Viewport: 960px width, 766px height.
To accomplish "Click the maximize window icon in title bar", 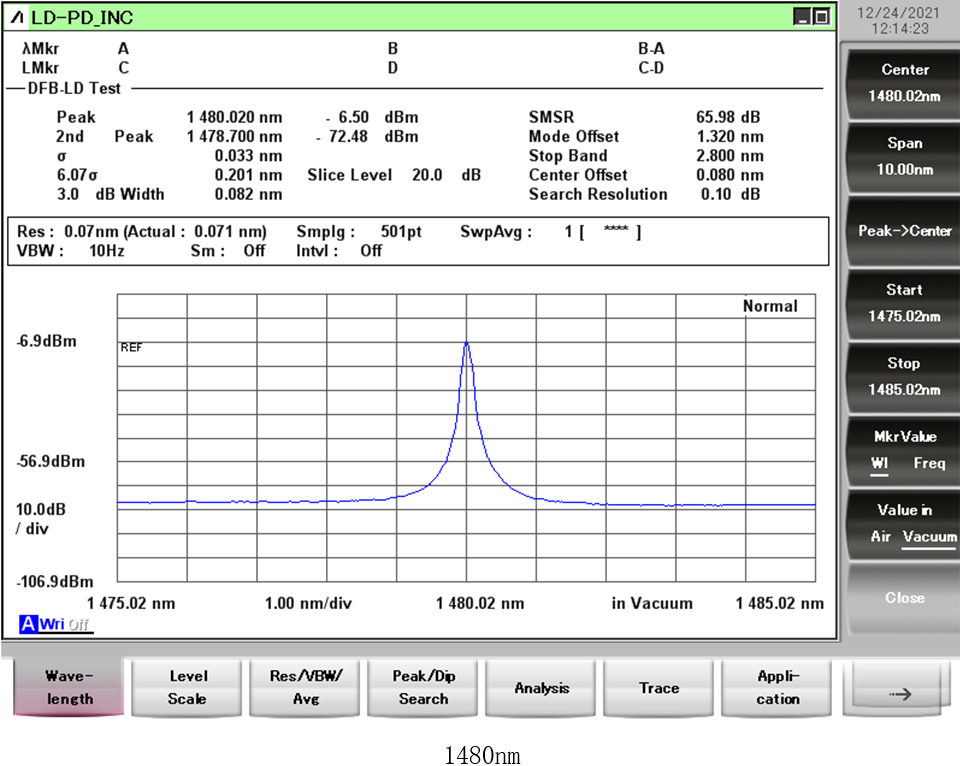I will [x=821, y=17].
